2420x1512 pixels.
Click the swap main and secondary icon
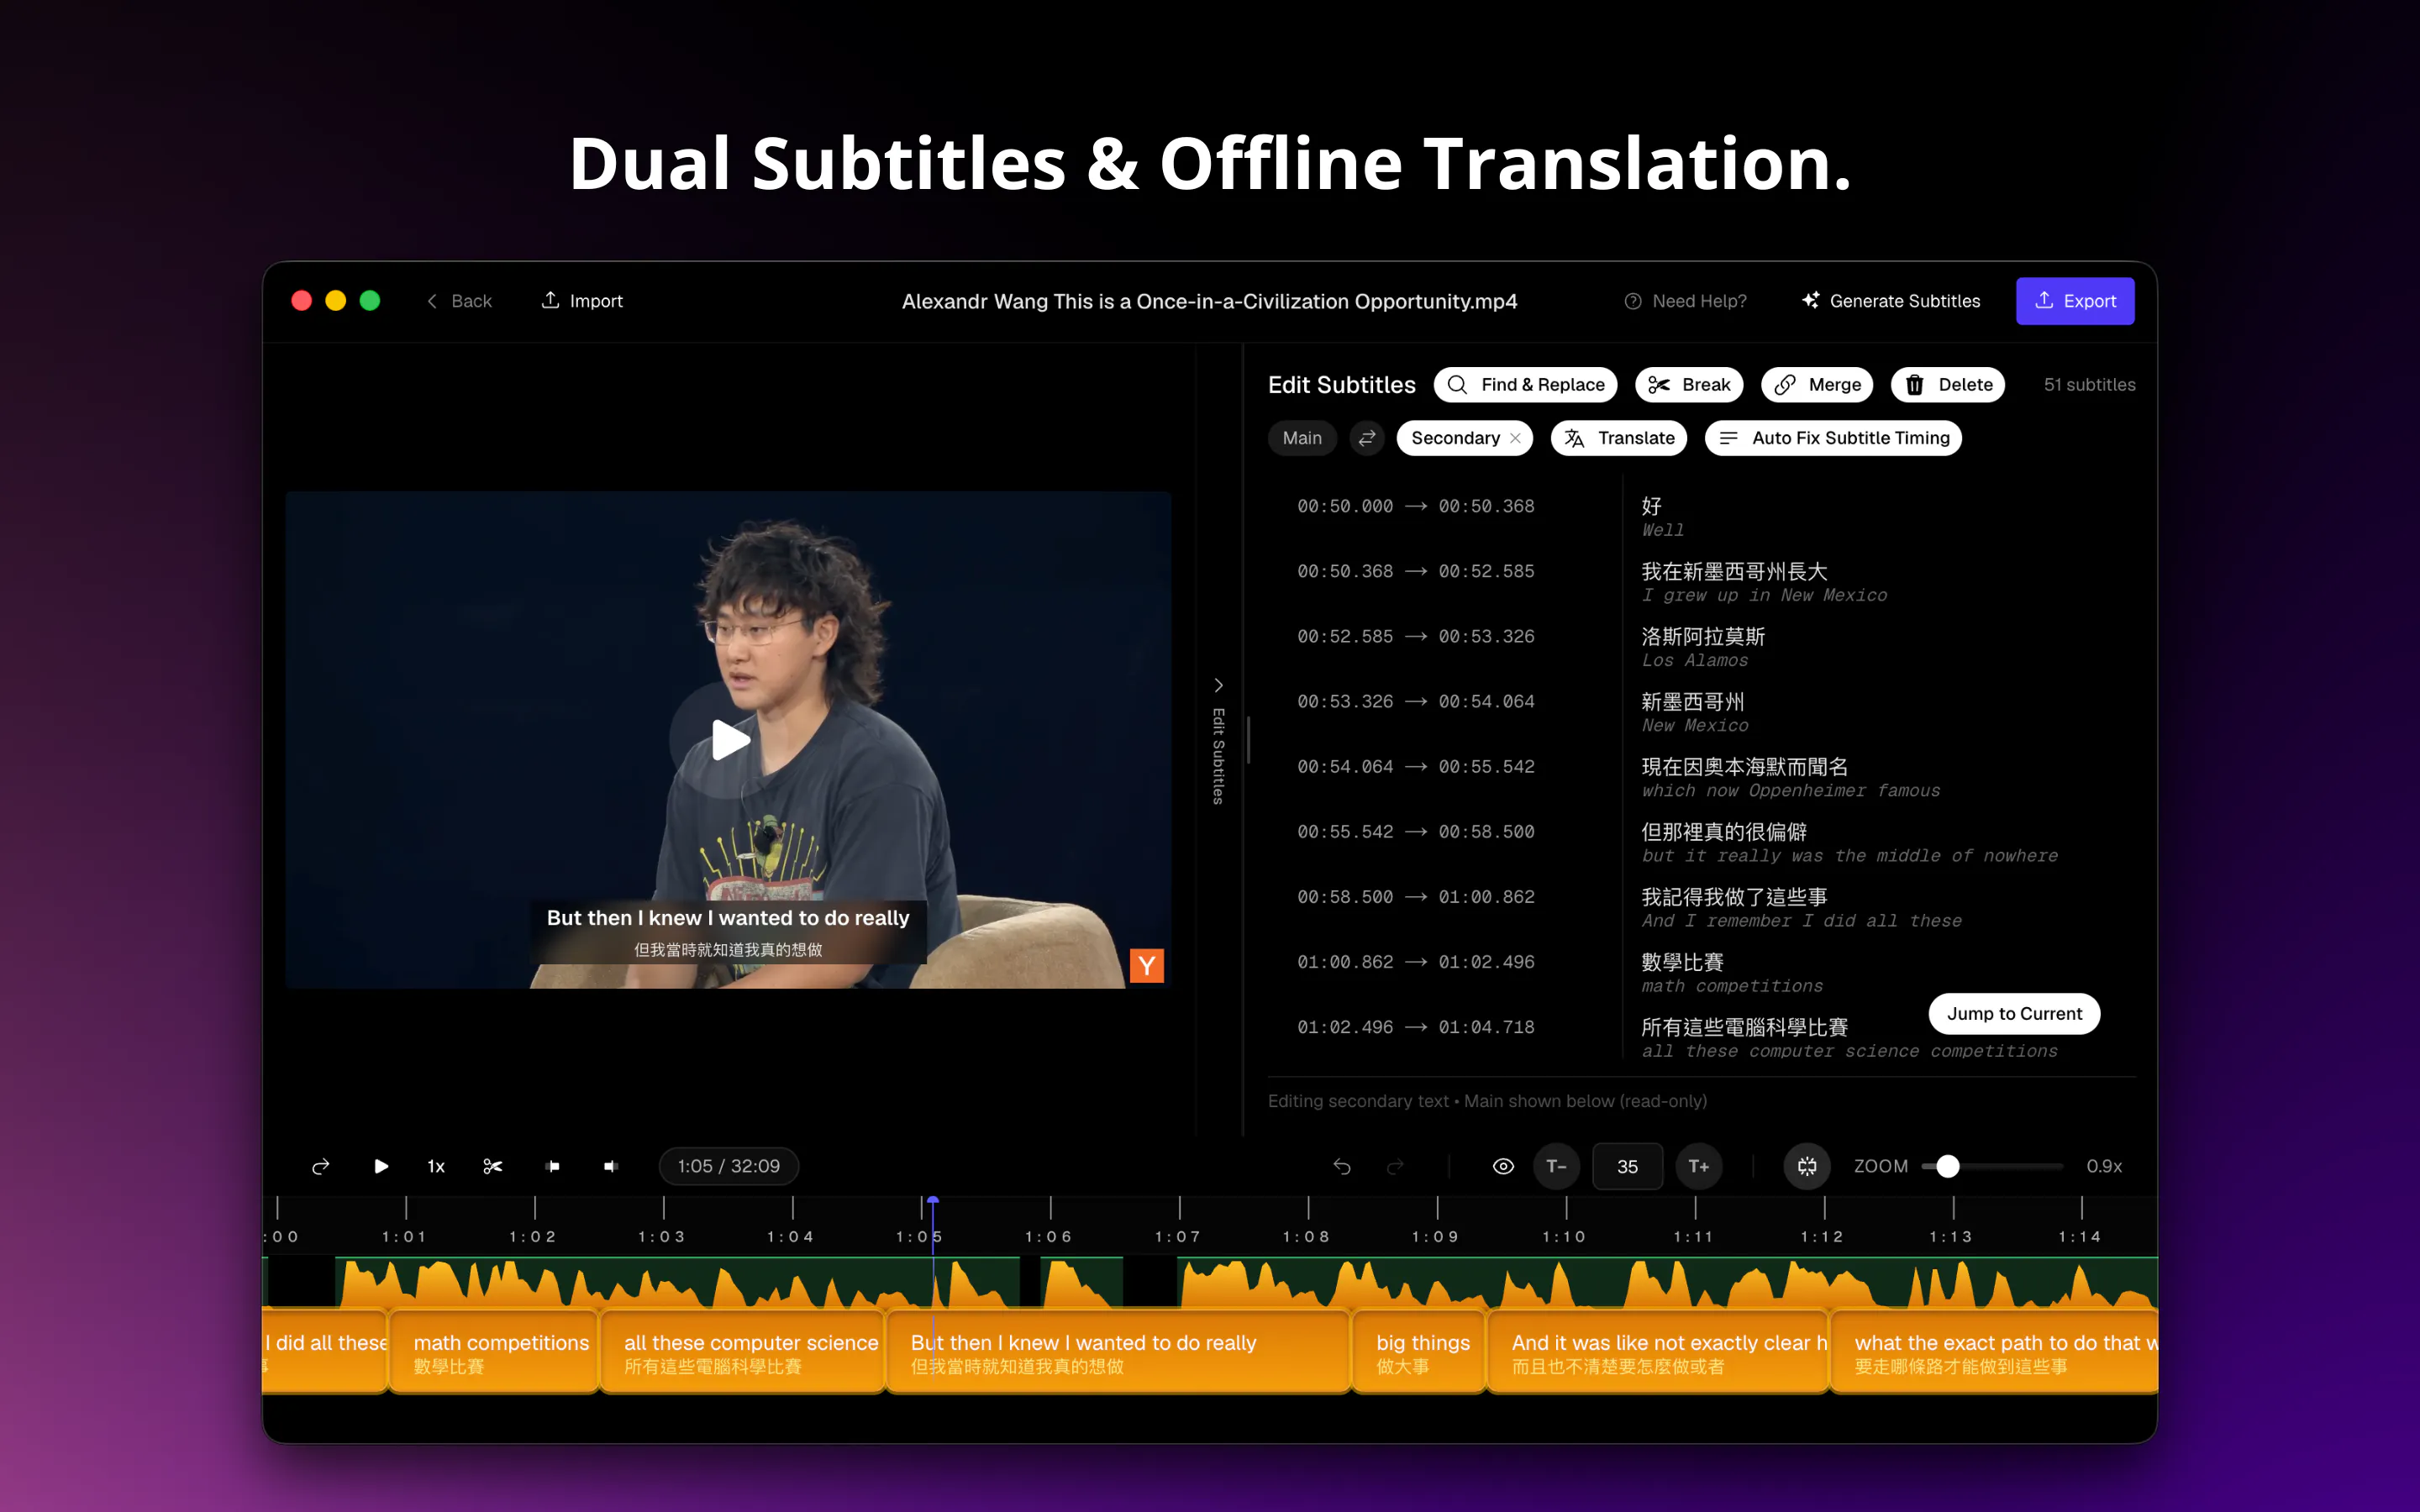pyautogui.click(x=1367, y=438)
